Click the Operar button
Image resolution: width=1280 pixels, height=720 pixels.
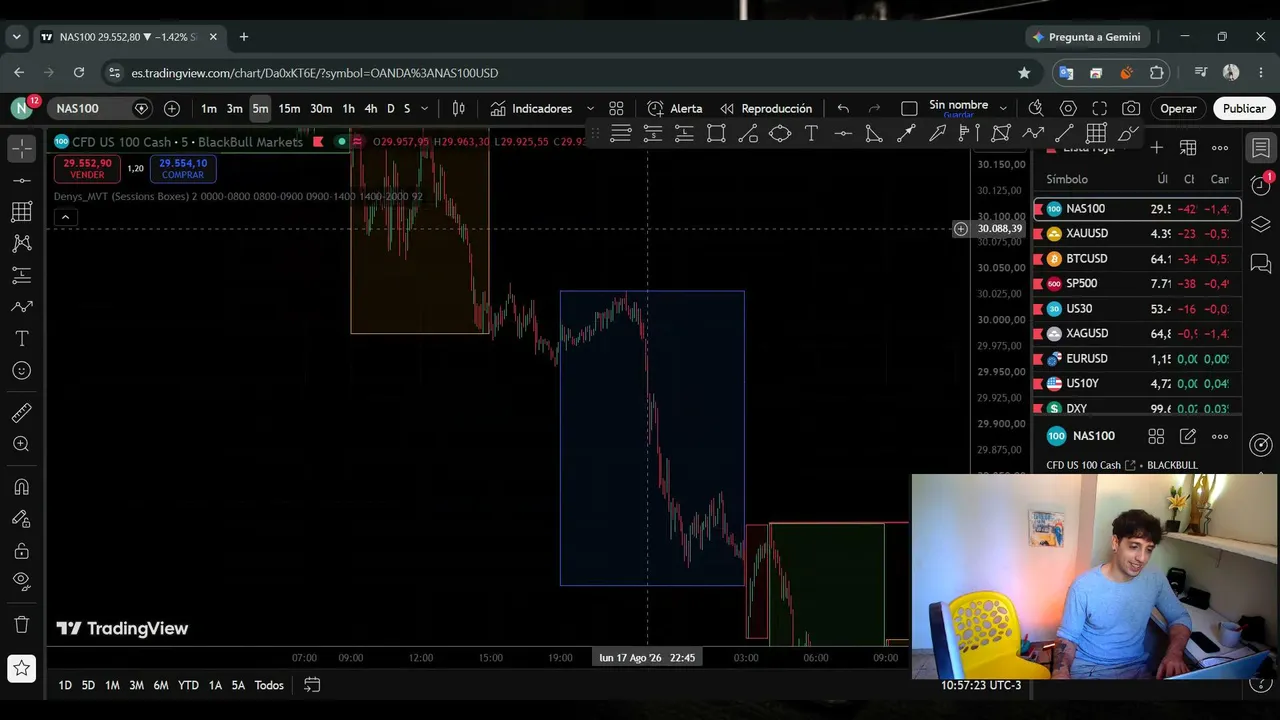coord(1178,108)
